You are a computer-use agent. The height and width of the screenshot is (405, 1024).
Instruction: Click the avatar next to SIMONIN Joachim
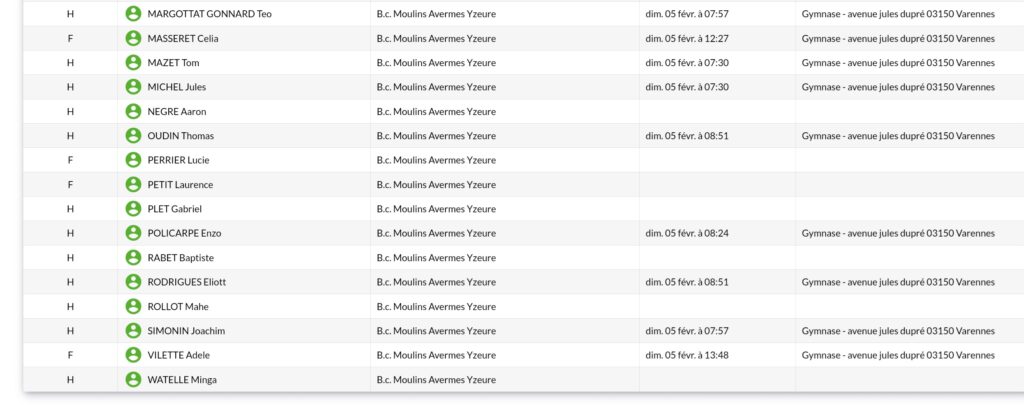click(133, 331)
